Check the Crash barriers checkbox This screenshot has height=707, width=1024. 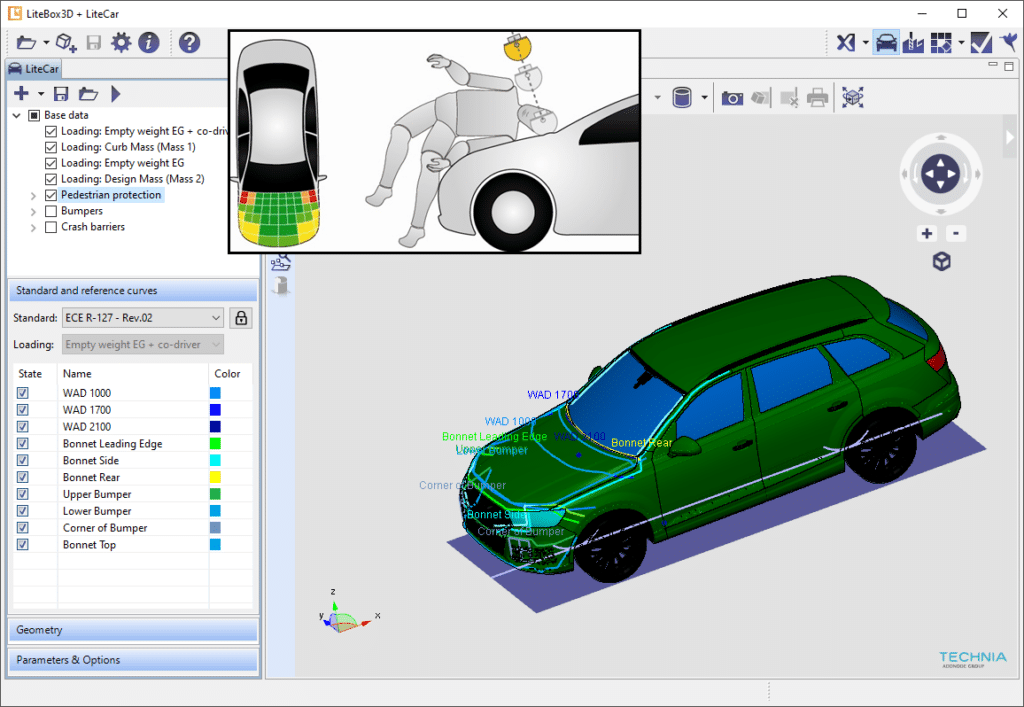[x=51, y=227]
